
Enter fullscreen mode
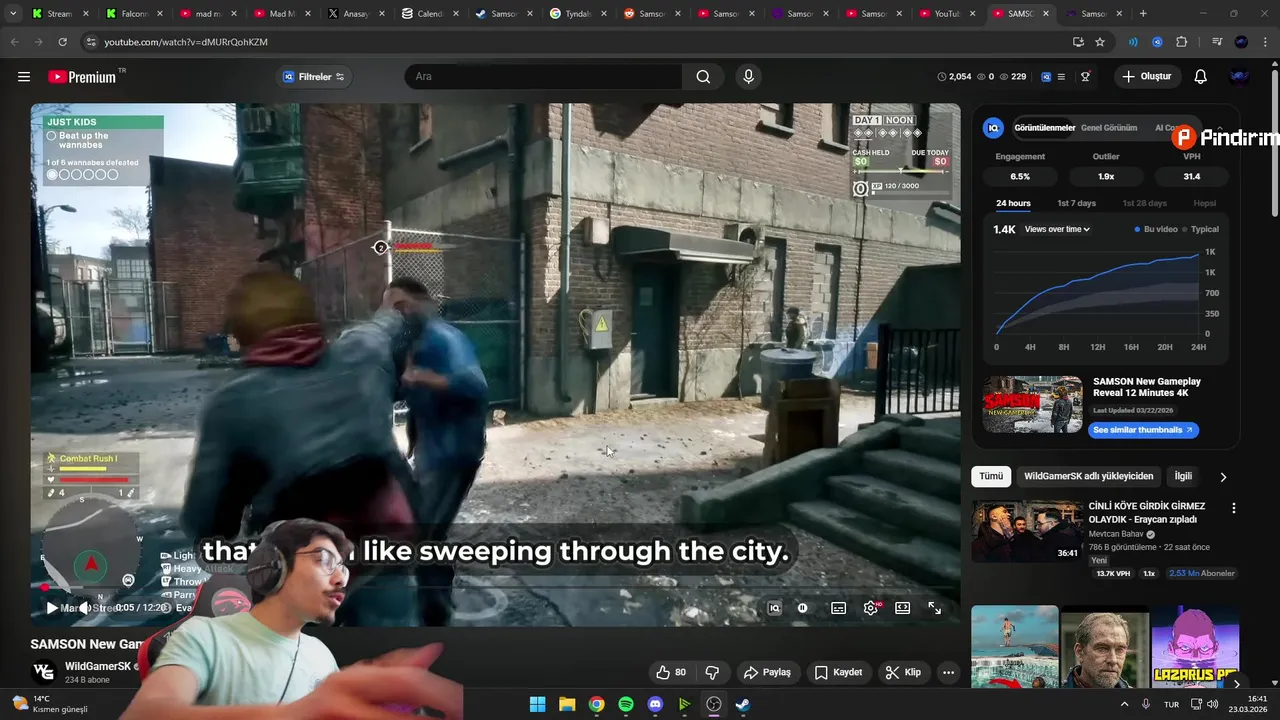pos(935,608)
